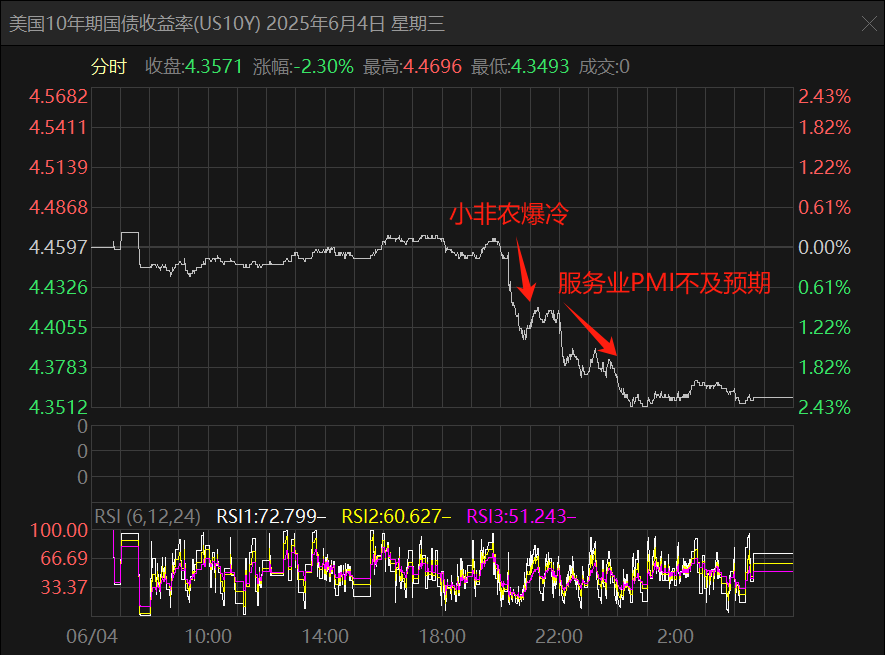The width and height of the screenshot is (885, 655).
Task: Click the magenta RSI3:51.243 readout
Action: point(521,516)
